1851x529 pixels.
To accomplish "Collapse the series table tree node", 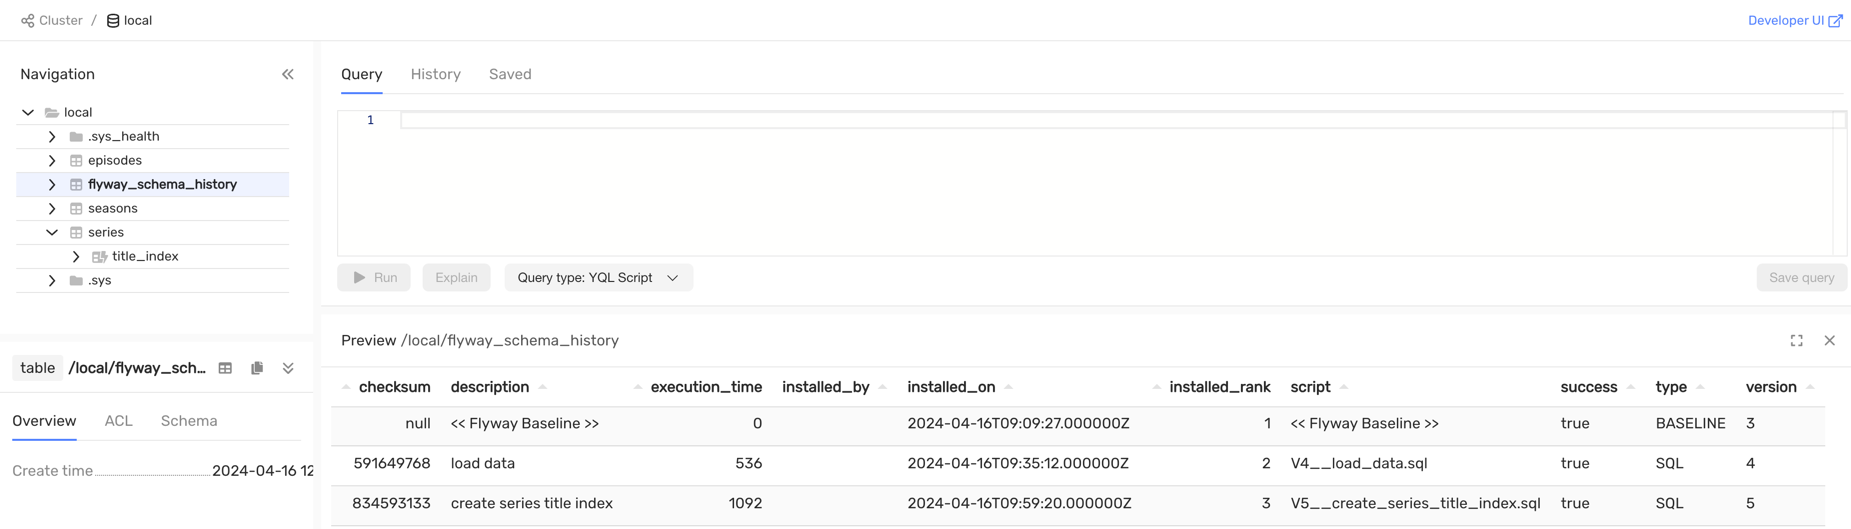I will tap(52, 233).
